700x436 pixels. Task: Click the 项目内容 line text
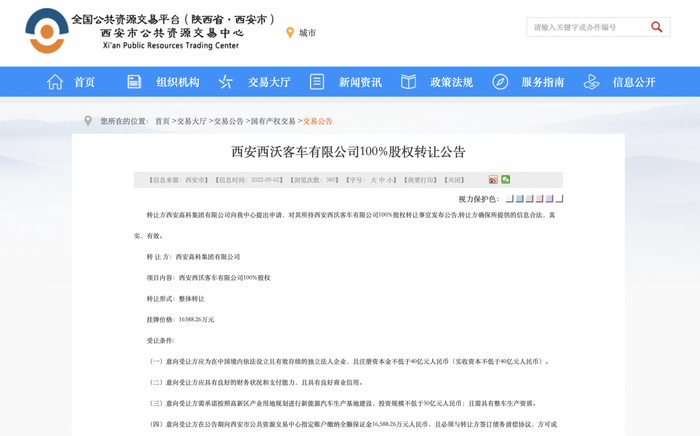tap(208, 278)
